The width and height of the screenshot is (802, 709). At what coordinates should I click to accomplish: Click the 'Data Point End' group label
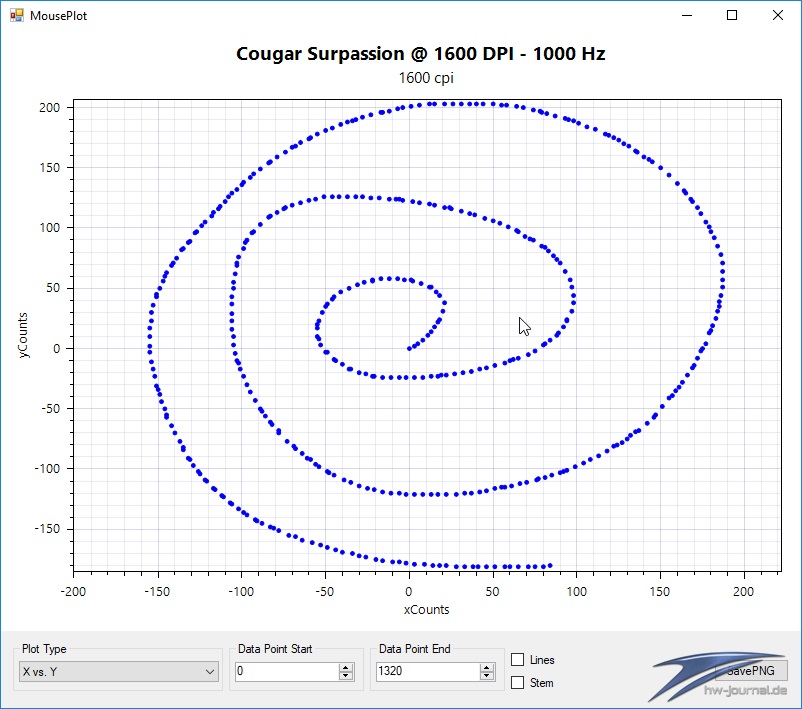click(415, 649)
